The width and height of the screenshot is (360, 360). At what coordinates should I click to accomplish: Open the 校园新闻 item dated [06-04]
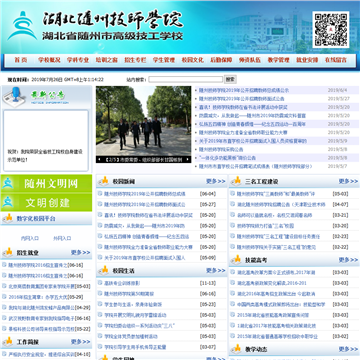coord(145,194)
